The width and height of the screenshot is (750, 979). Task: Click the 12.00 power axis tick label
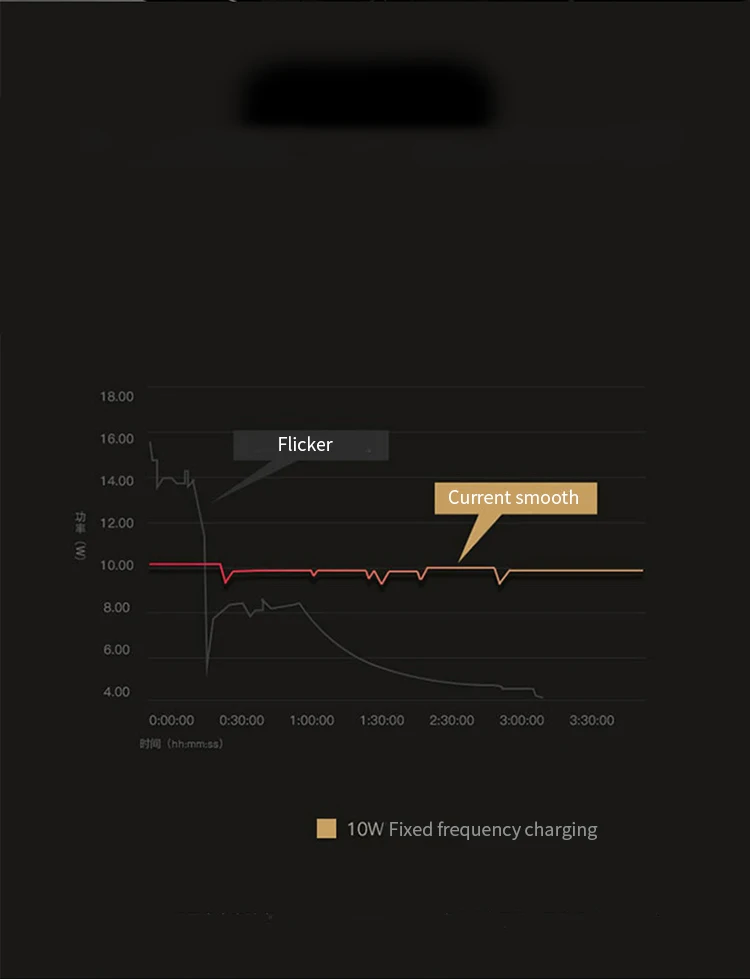click(117, 523)
